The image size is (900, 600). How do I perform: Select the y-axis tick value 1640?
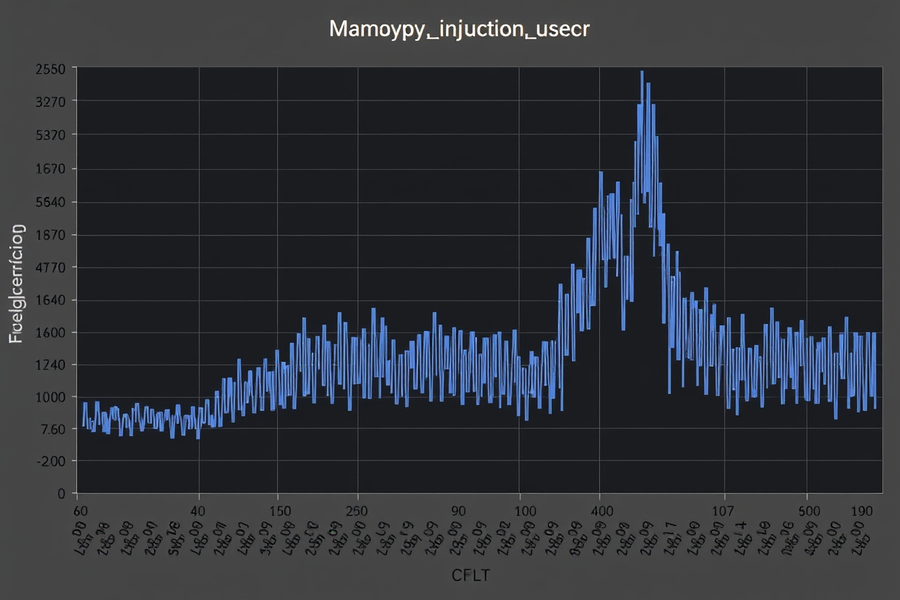[x=51, y=300]
